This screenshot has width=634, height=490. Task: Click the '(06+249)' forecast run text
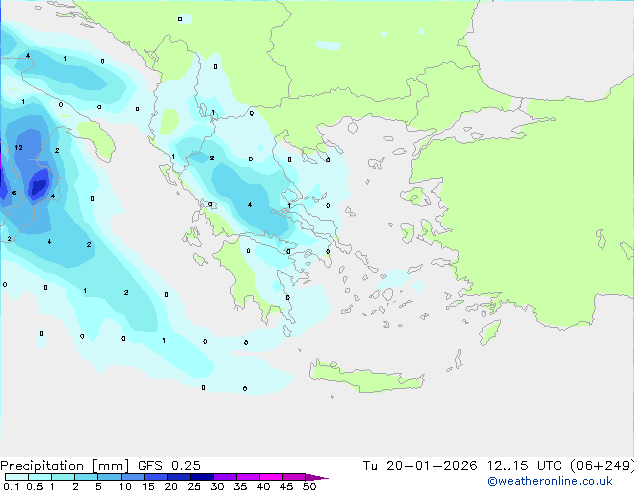602,466
